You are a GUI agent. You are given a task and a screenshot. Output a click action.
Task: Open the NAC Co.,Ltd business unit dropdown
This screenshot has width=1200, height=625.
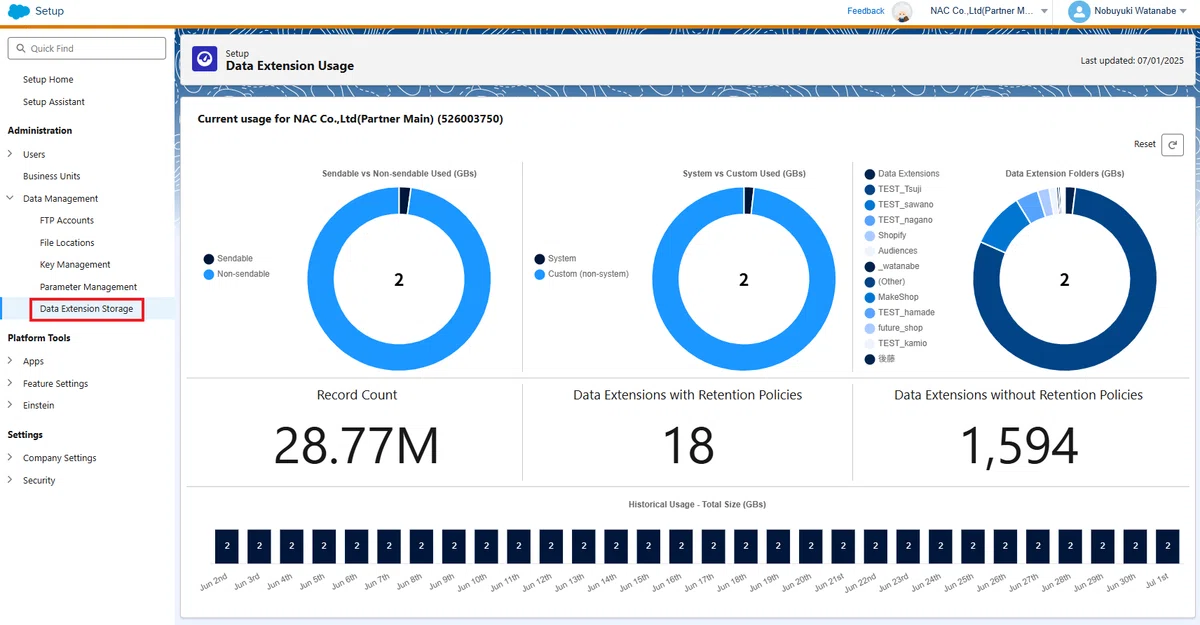click(x=1044, y=11)
